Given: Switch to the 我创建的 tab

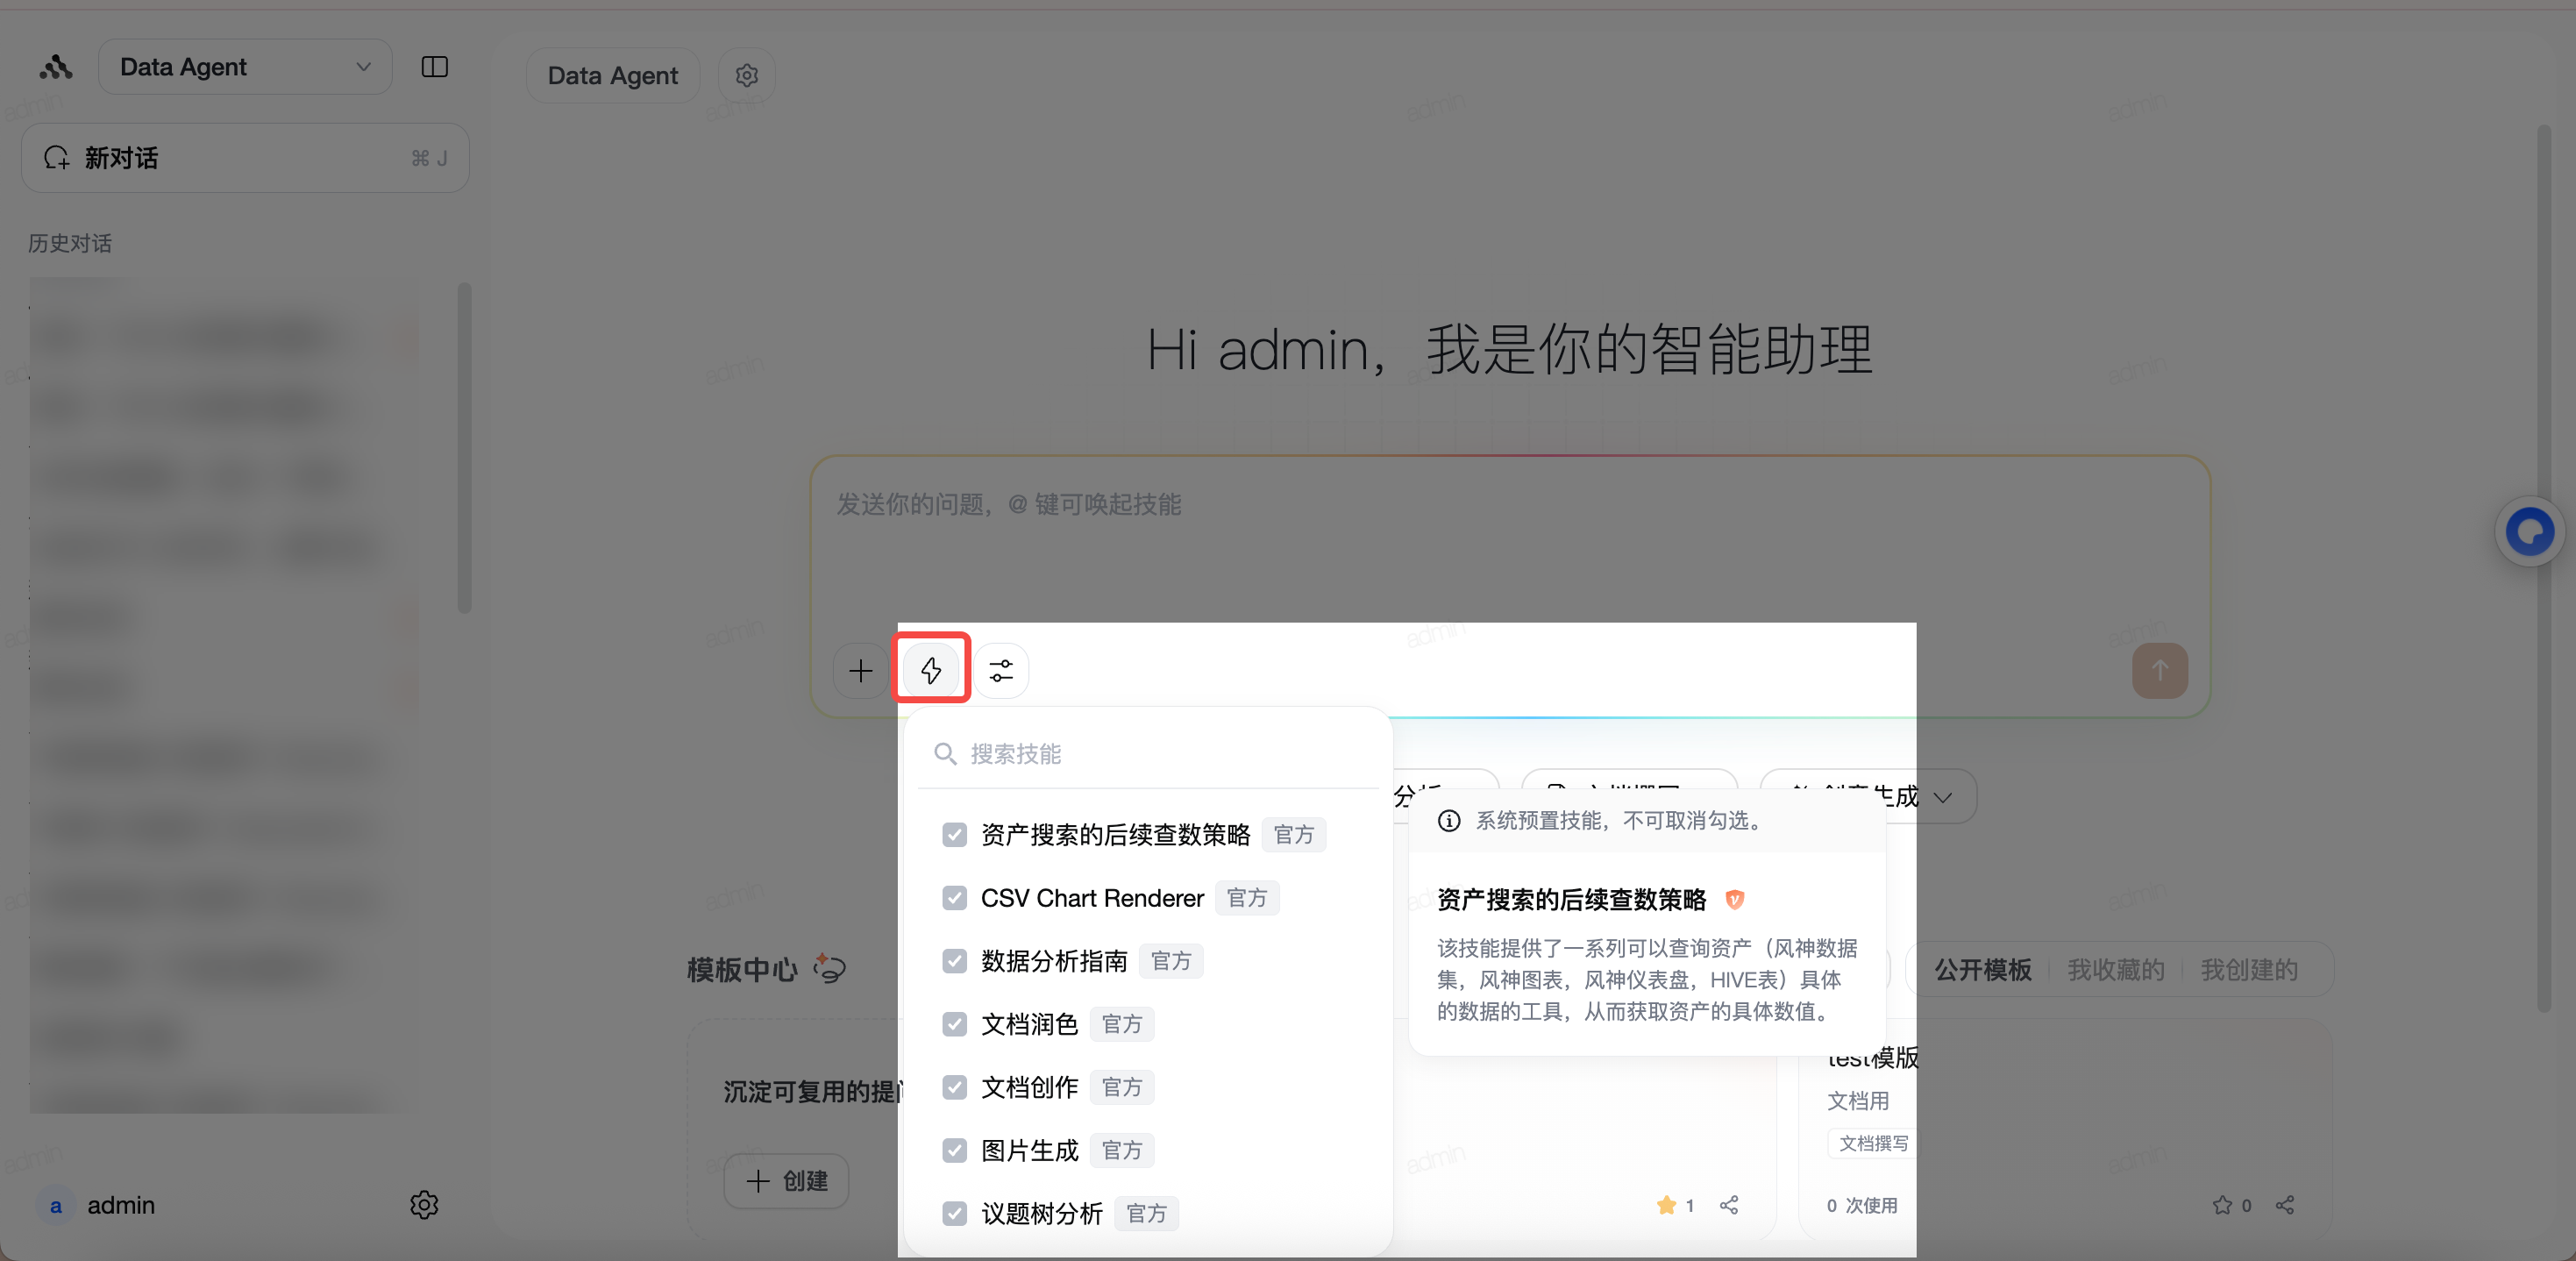Looking at the screenshot, I should click(x=2249, y=969).
